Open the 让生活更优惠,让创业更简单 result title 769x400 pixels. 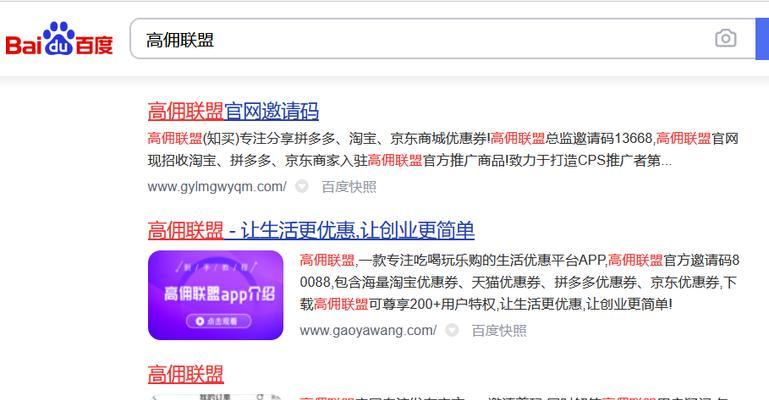(x=311, y=230)
